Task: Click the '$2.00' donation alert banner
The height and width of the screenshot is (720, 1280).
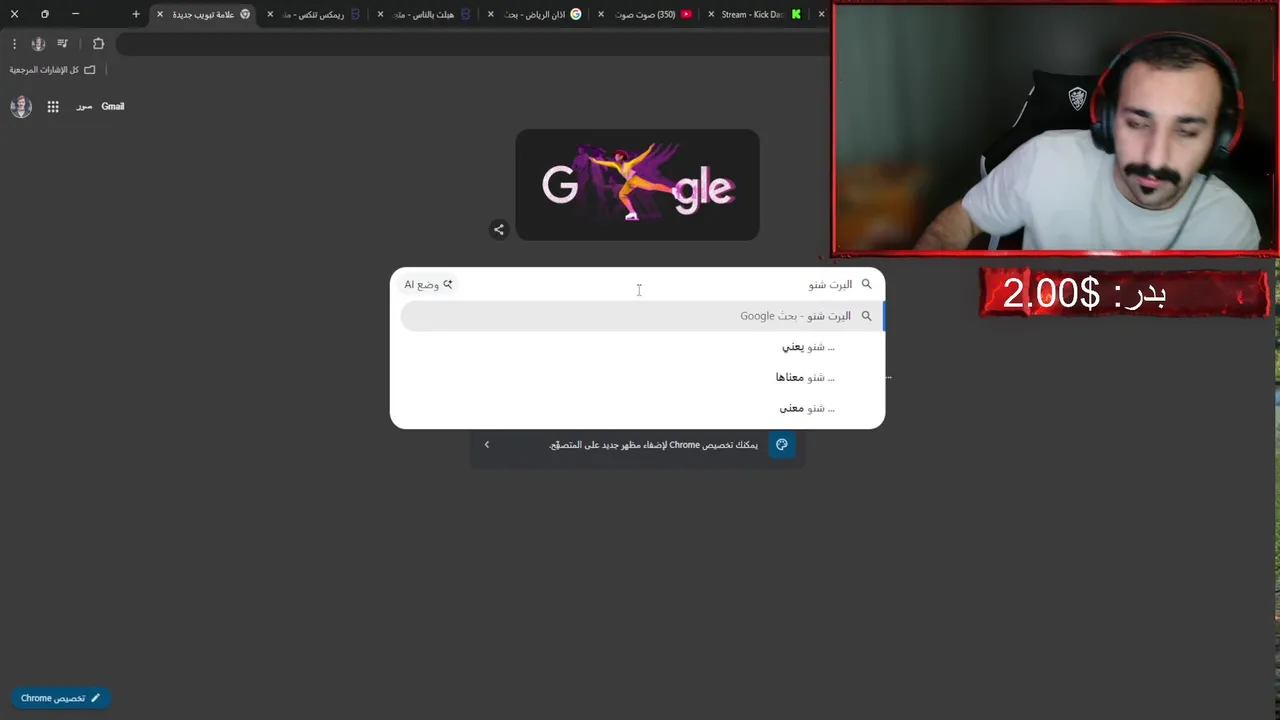Action: click(x=1125, y=293)
